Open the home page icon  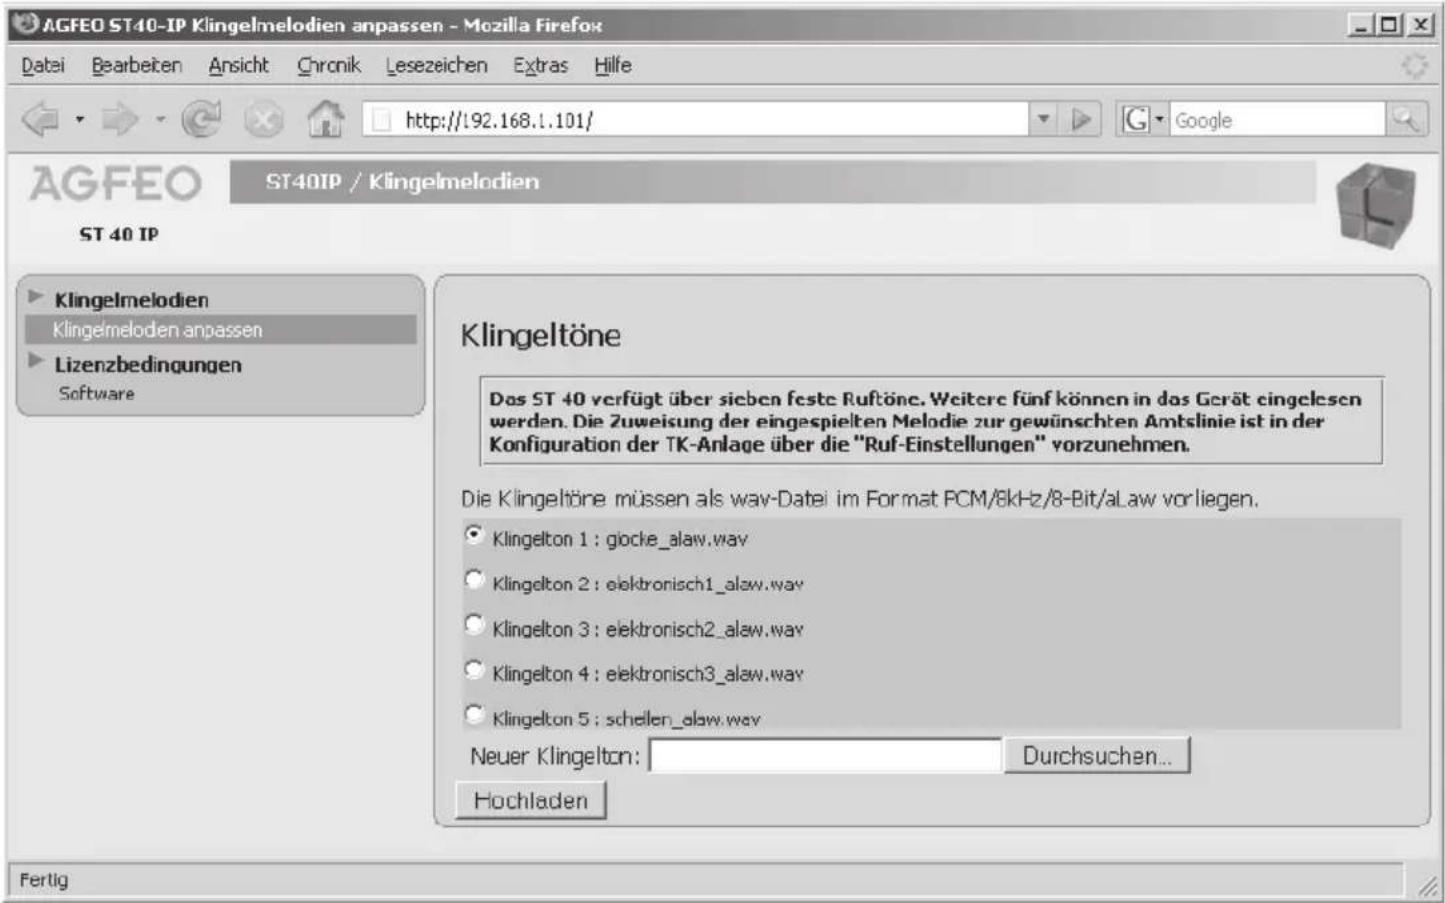click(x=325, y=119)
